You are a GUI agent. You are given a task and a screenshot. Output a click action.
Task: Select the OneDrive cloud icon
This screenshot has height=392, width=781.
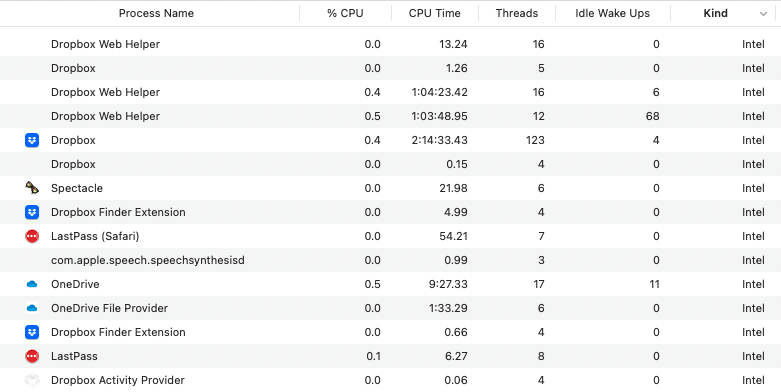click(x=32, y=284)
